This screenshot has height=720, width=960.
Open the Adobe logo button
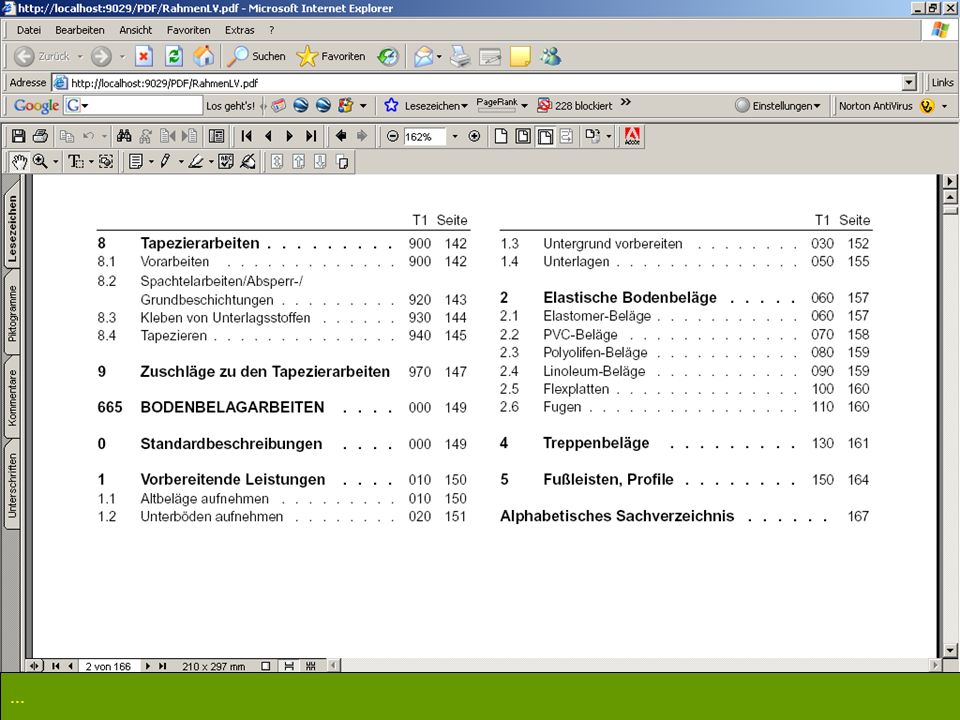pyautogui.click(x=632, y=136)
